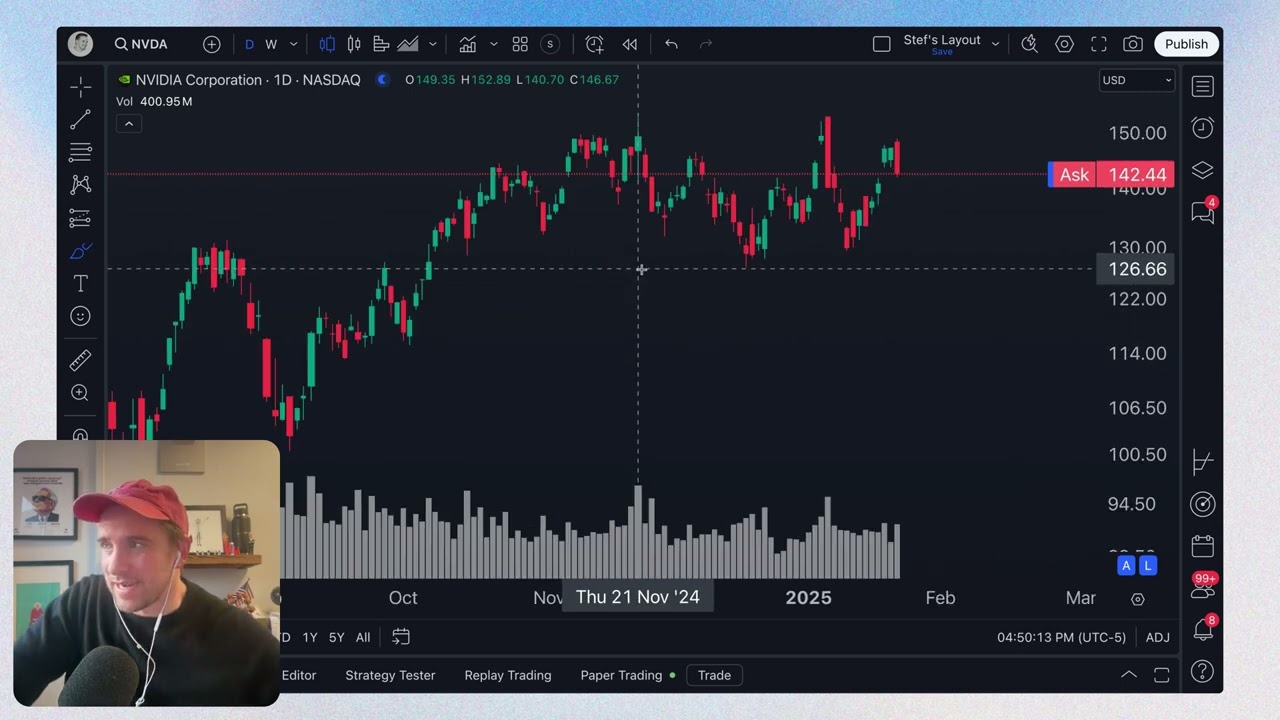Collapse the indicator legend chevron
This screenshot has width=1280, height=720.
129,123
